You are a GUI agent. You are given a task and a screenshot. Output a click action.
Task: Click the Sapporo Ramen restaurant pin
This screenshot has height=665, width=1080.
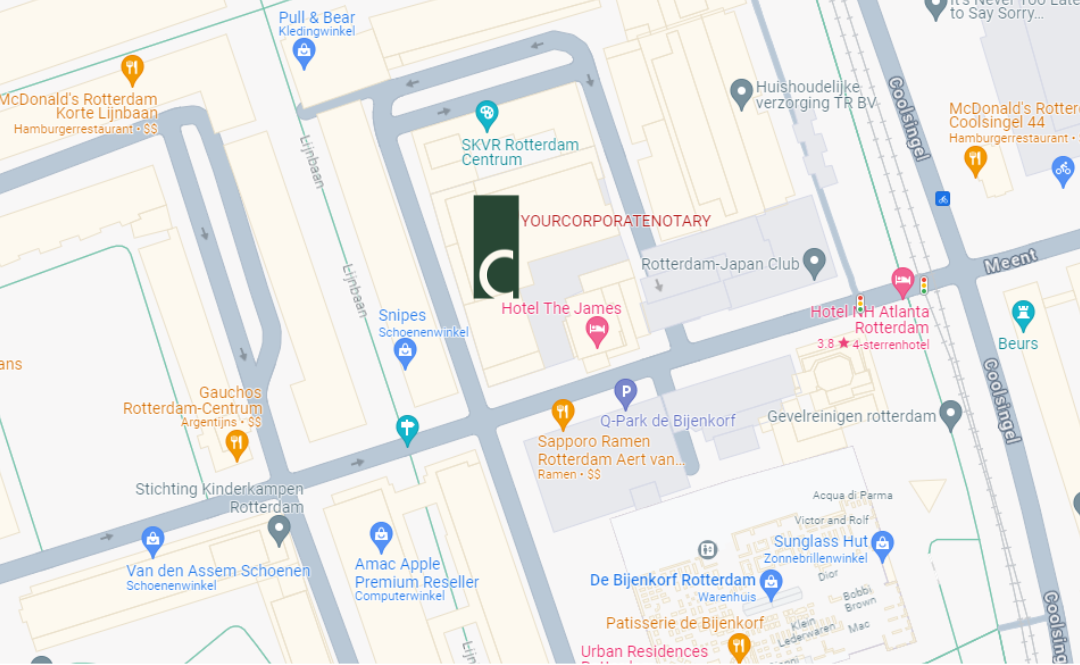click(x=563, y=415)
